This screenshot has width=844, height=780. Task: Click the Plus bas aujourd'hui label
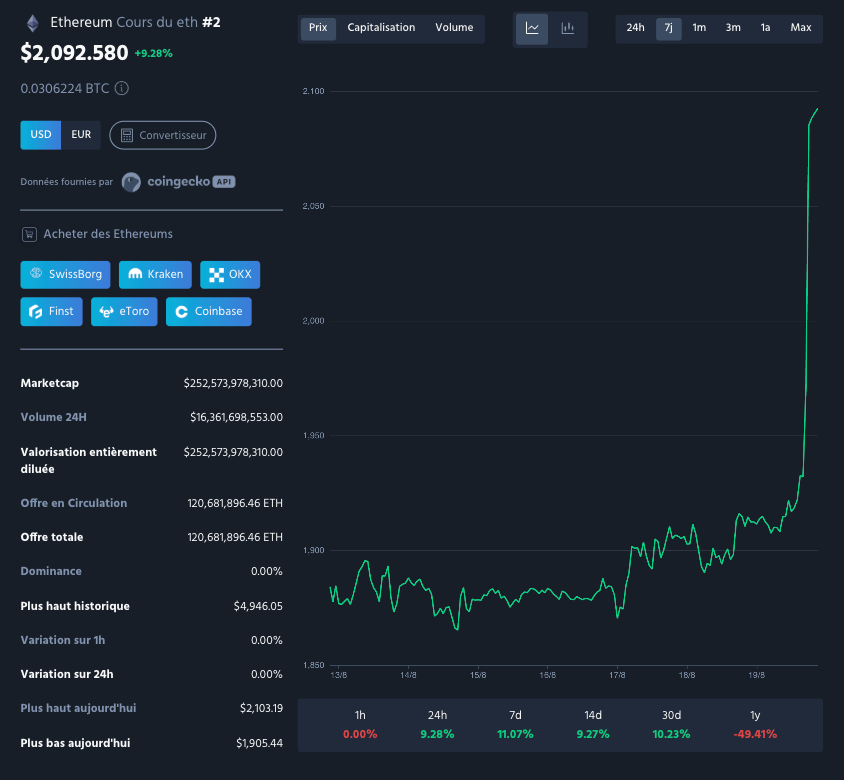click(x=75, y=743)
